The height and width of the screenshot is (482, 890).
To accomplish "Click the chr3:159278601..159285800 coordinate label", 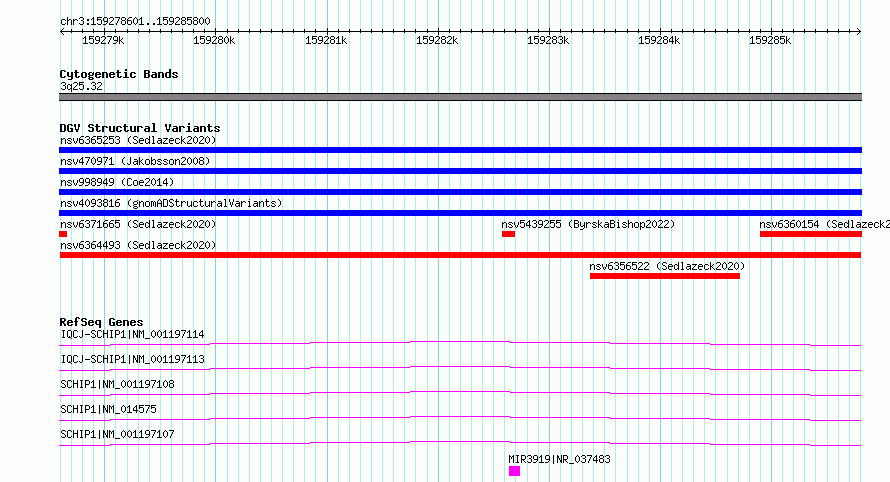I will tap(135, 21).
